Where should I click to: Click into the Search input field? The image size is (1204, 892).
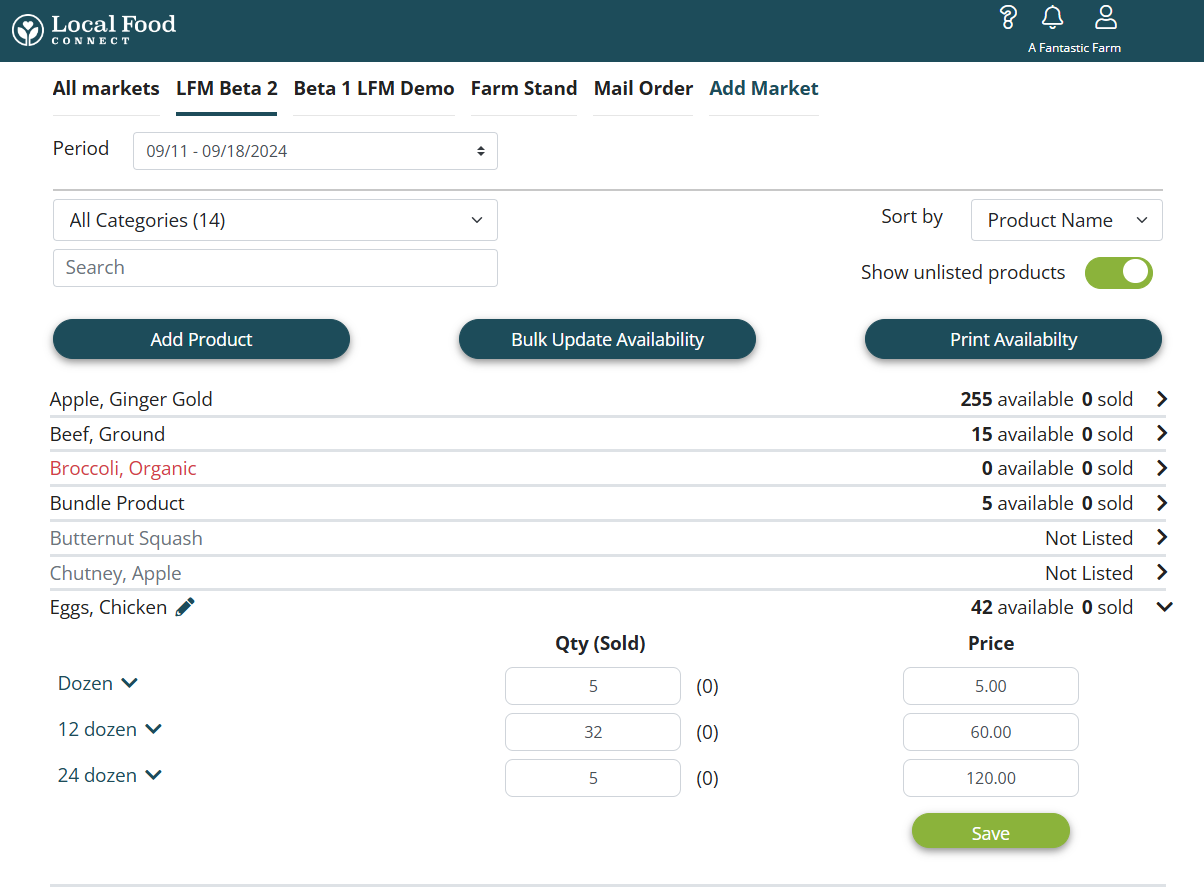point(275,268)
